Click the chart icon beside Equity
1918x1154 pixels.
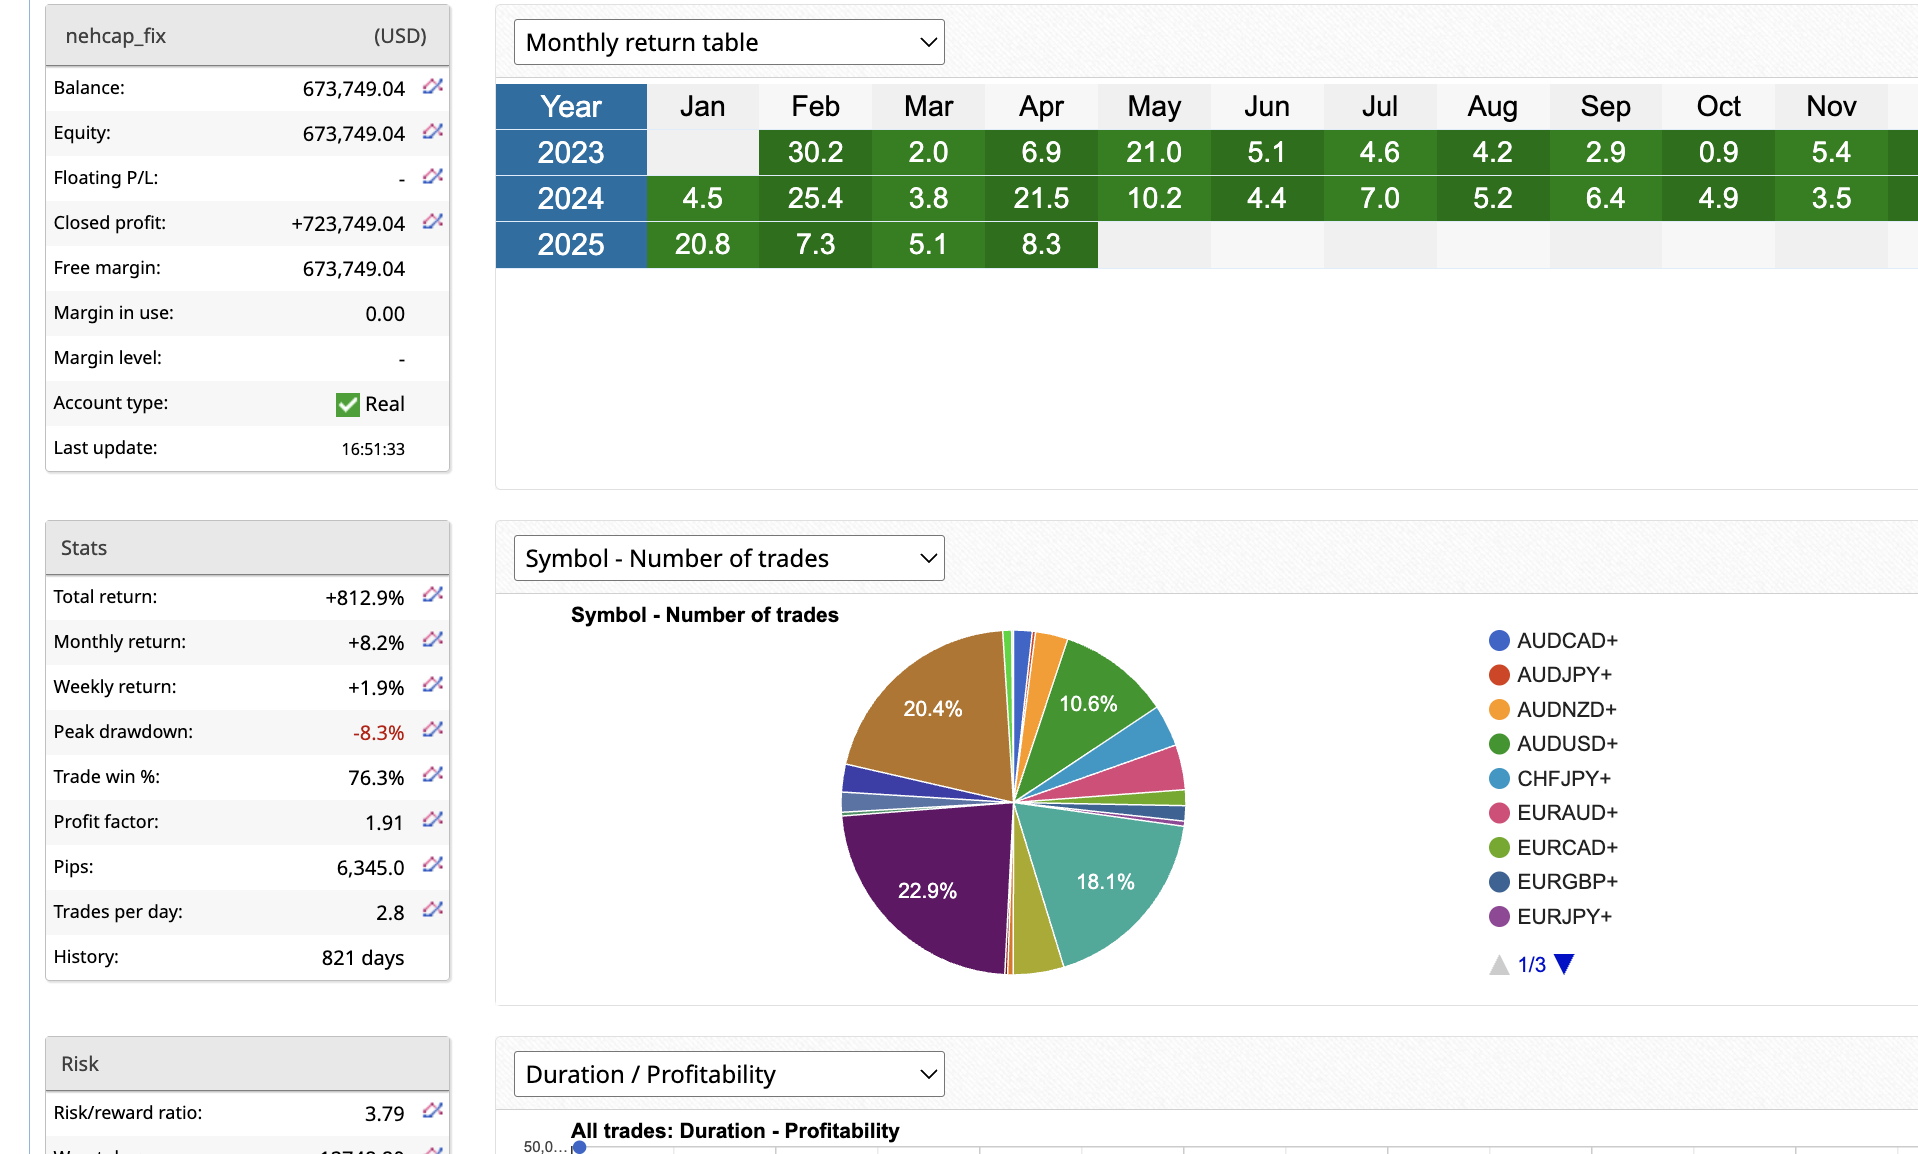pyautogui.click(x=432, y=132)
